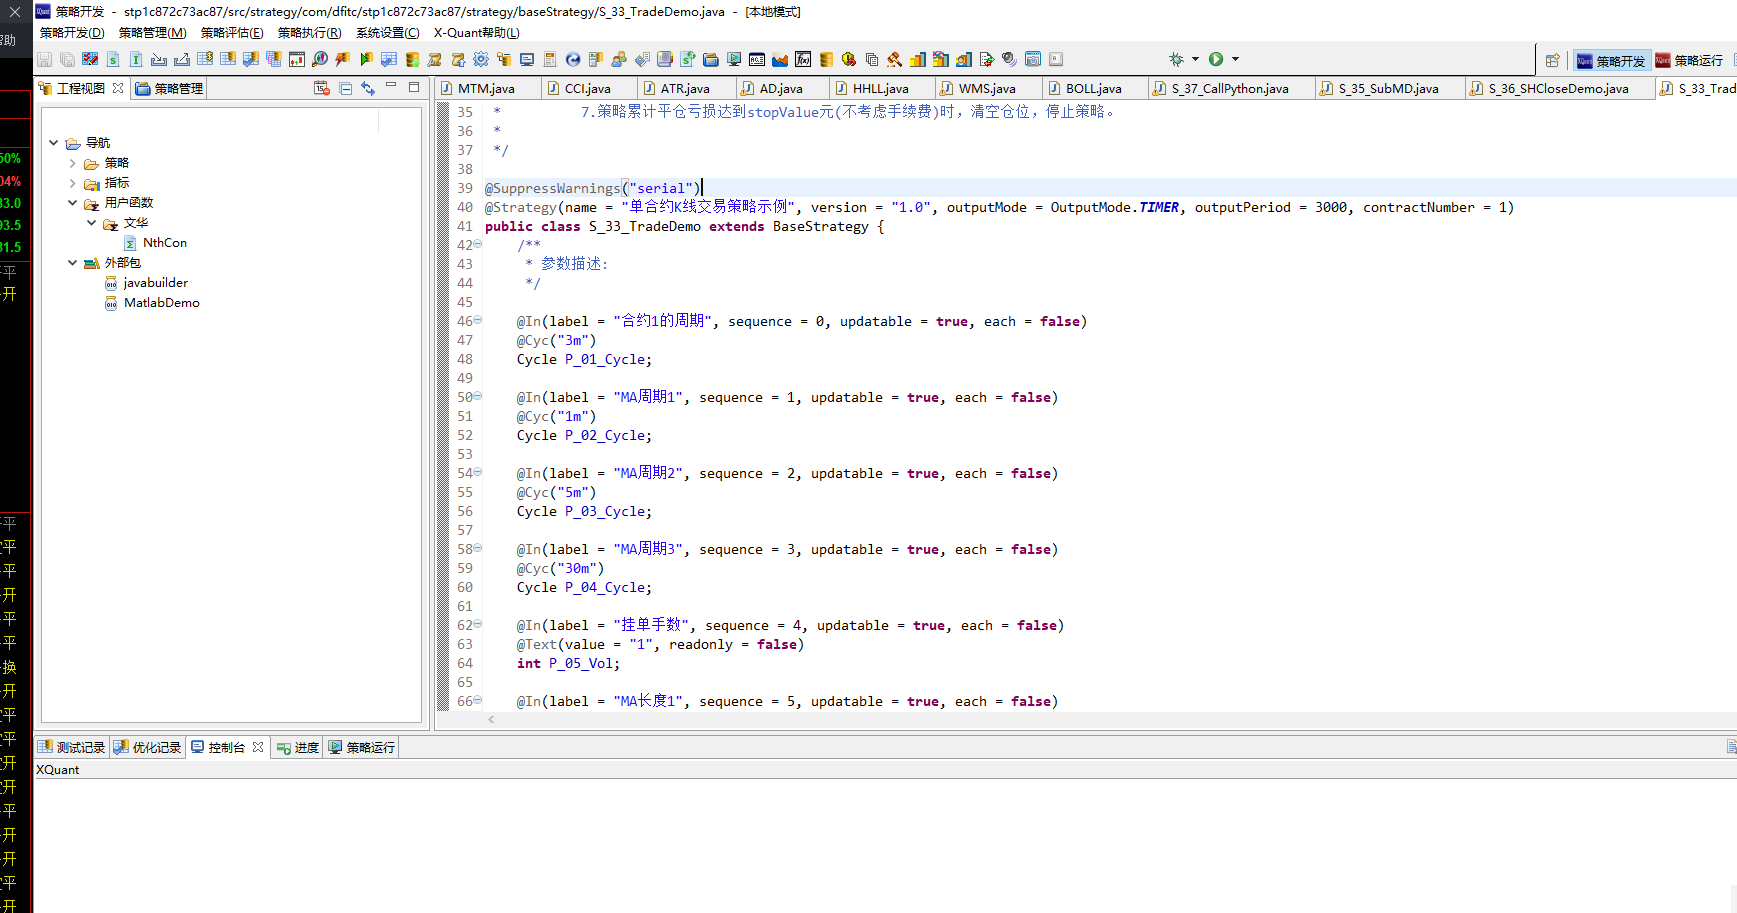Click the Open Perspective icon

coord(1552,60)
